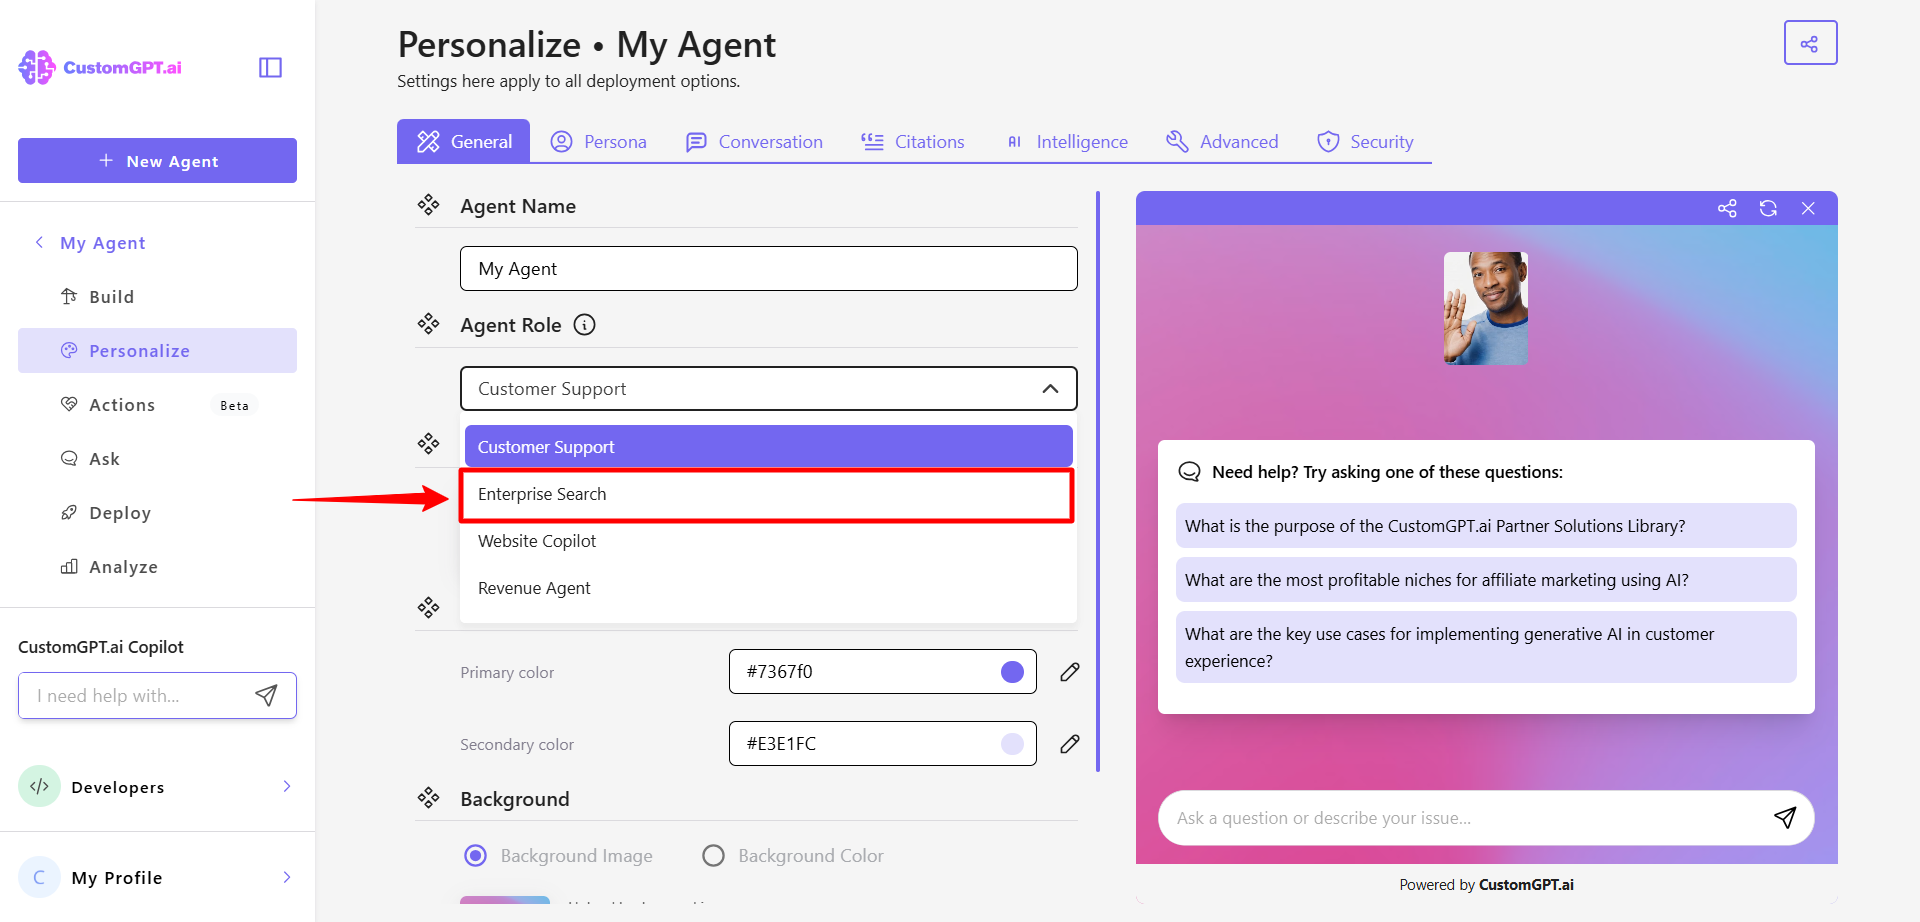Select Background Image radio option
Image resolution: width=1920 pixels, height=922 pixels.
point(476,856)
